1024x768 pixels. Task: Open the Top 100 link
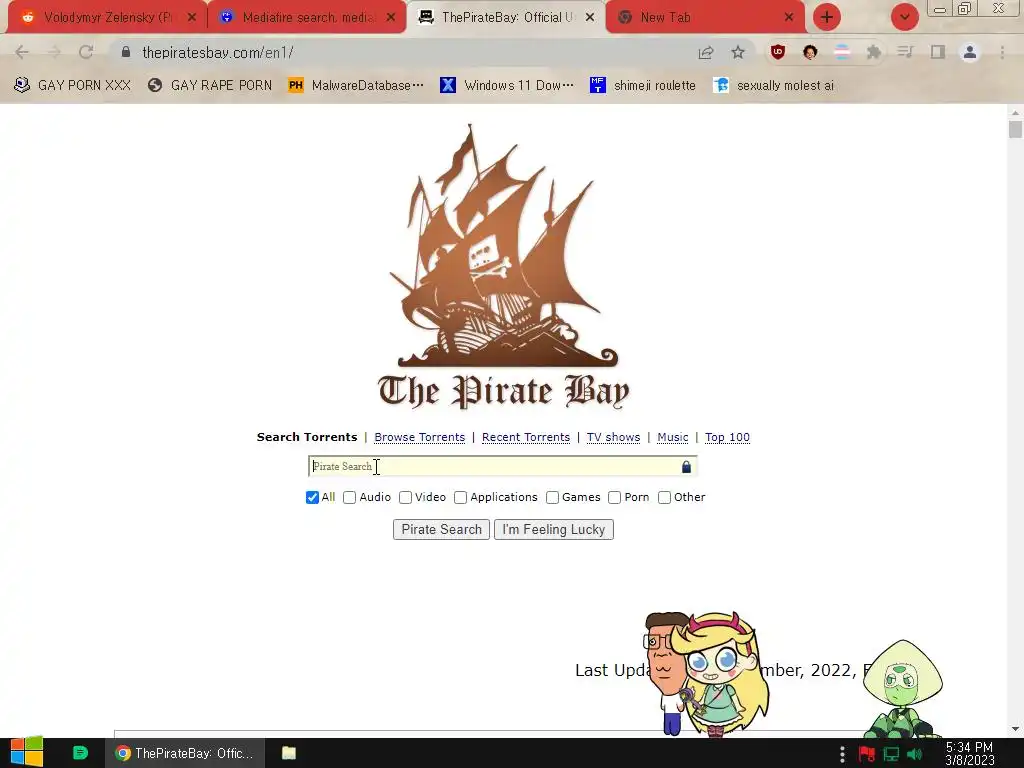(x=727, y=438)
